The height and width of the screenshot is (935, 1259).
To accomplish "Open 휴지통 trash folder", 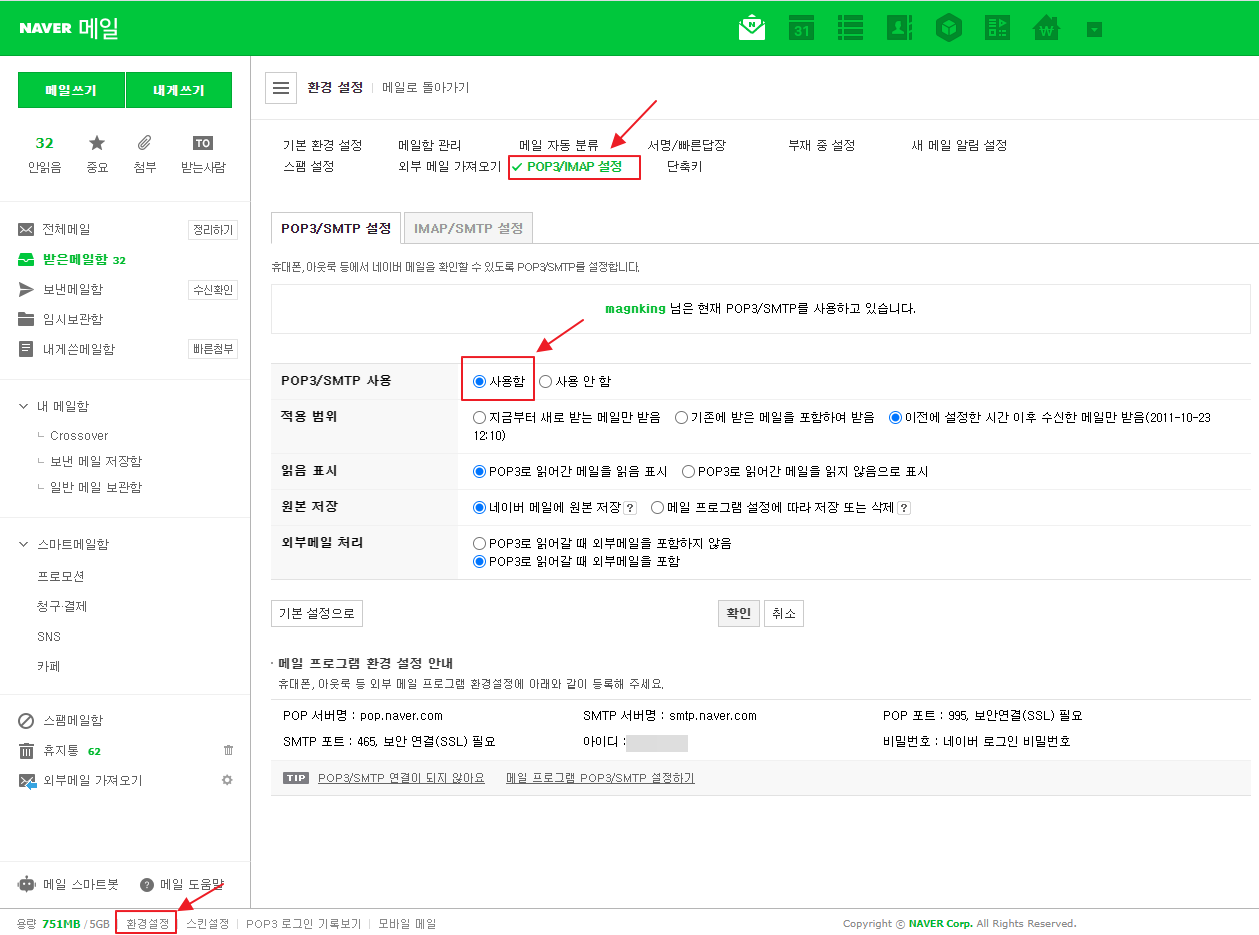I will 60,751.
